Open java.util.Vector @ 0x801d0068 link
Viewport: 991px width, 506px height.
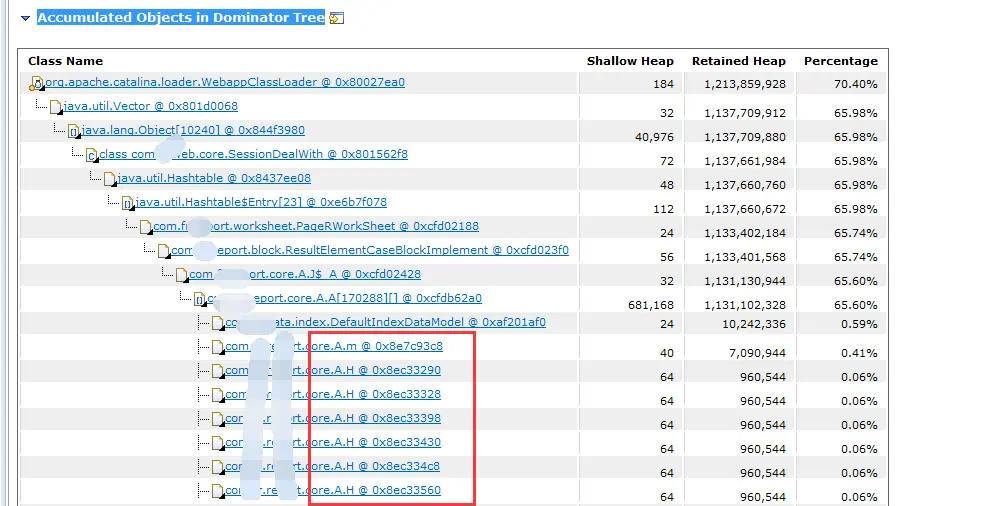pyautogui.click(x=150, y=106)
